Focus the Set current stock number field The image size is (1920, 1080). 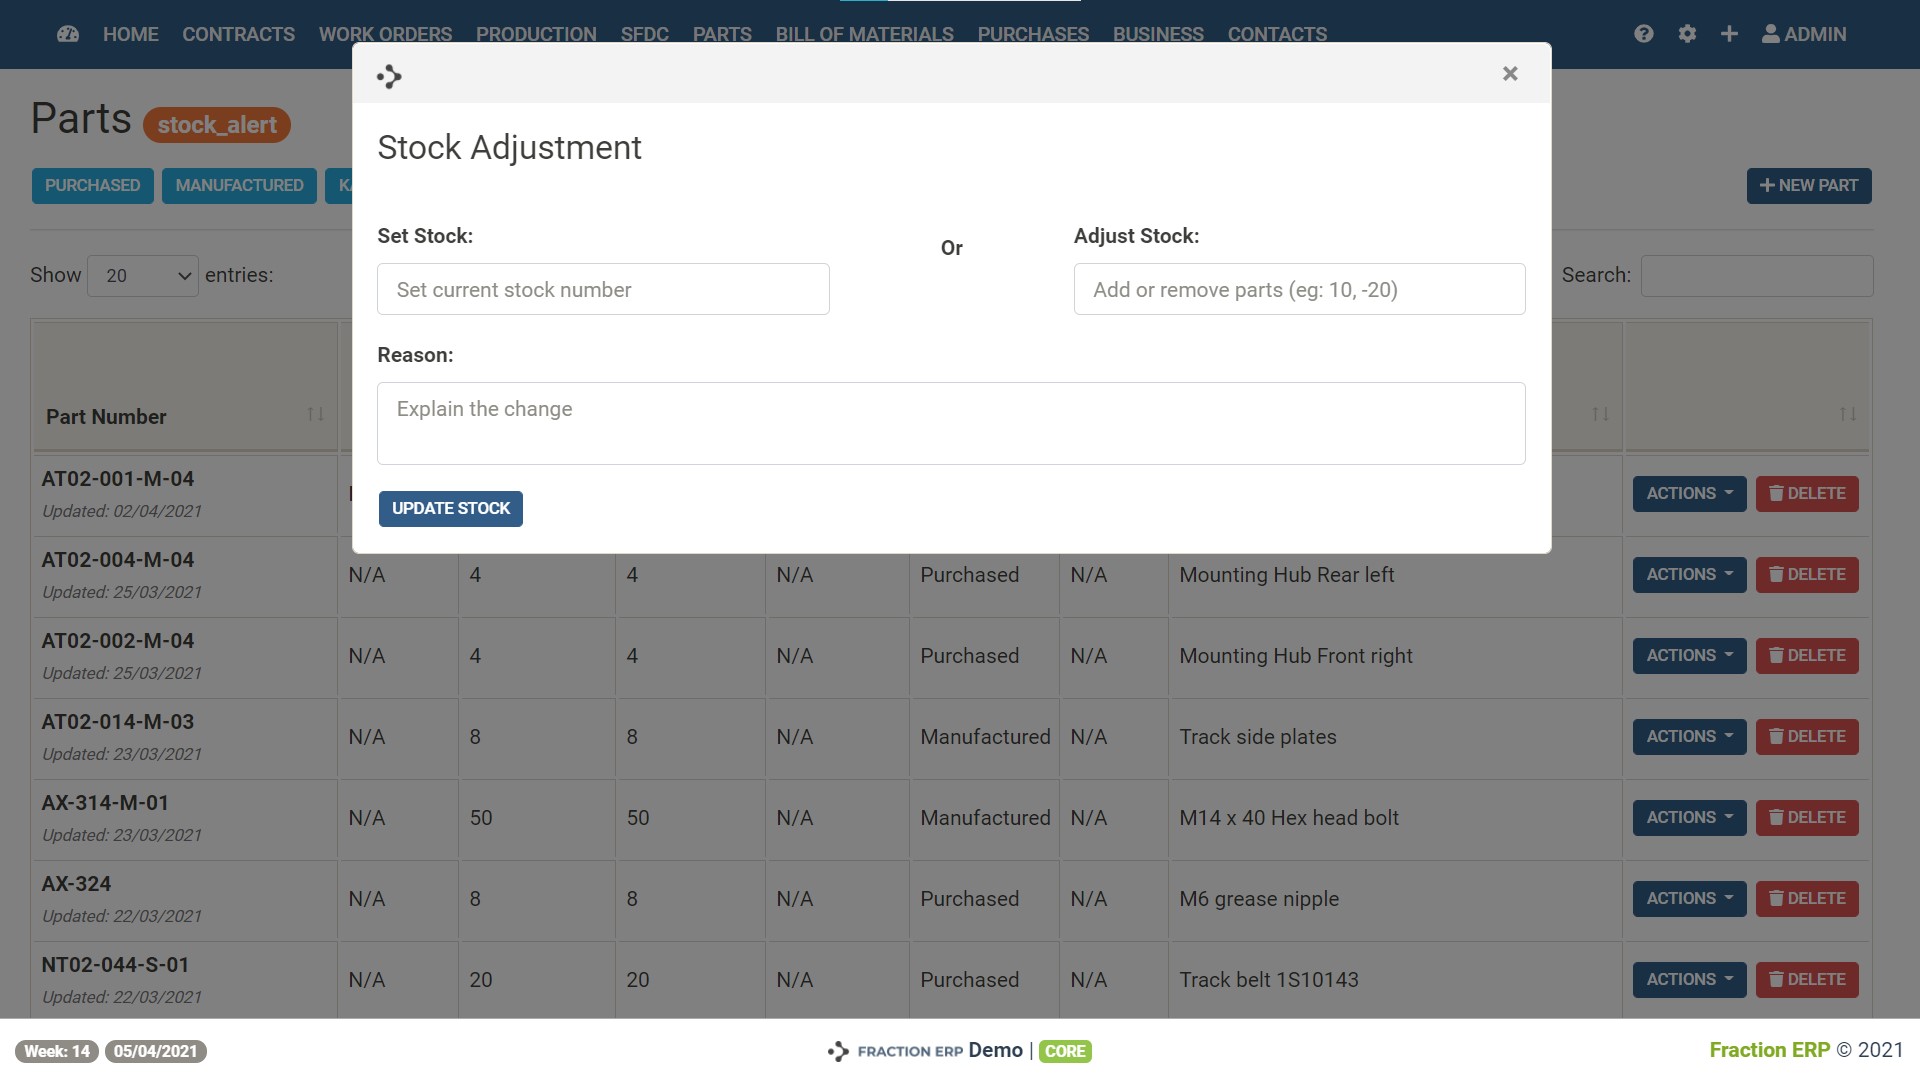click(x=603, y=290)
